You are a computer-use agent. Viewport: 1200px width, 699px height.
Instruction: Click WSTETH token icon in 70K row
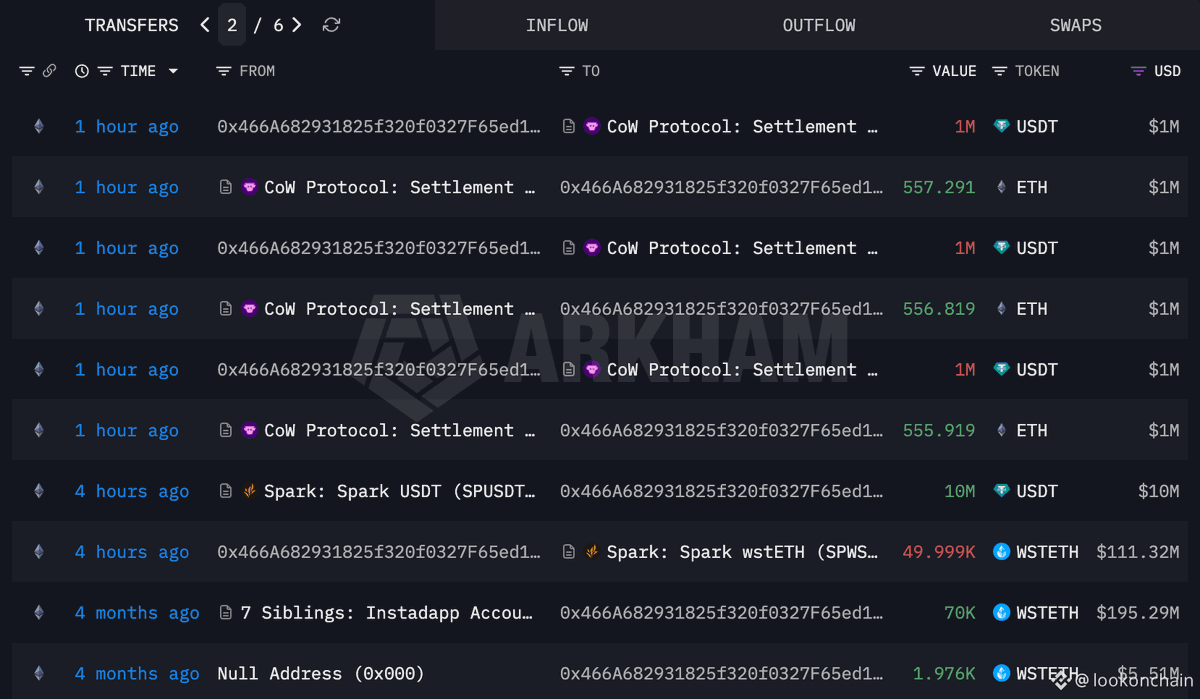1001,613
